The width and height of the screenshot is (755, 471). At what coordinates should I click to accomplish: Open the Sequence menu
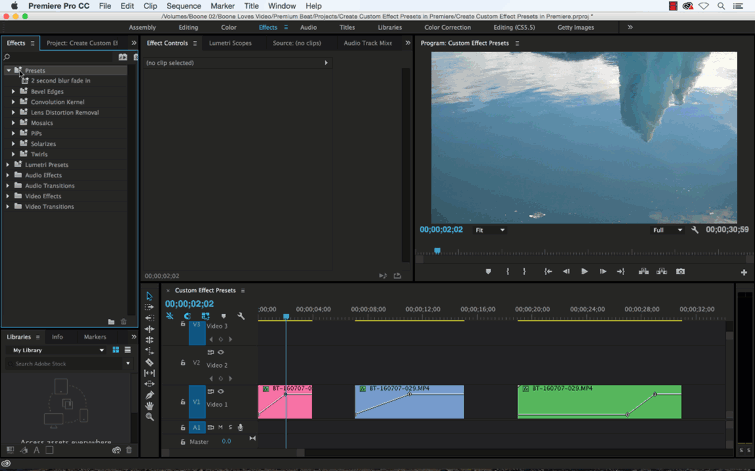click(x=183, y=6)
